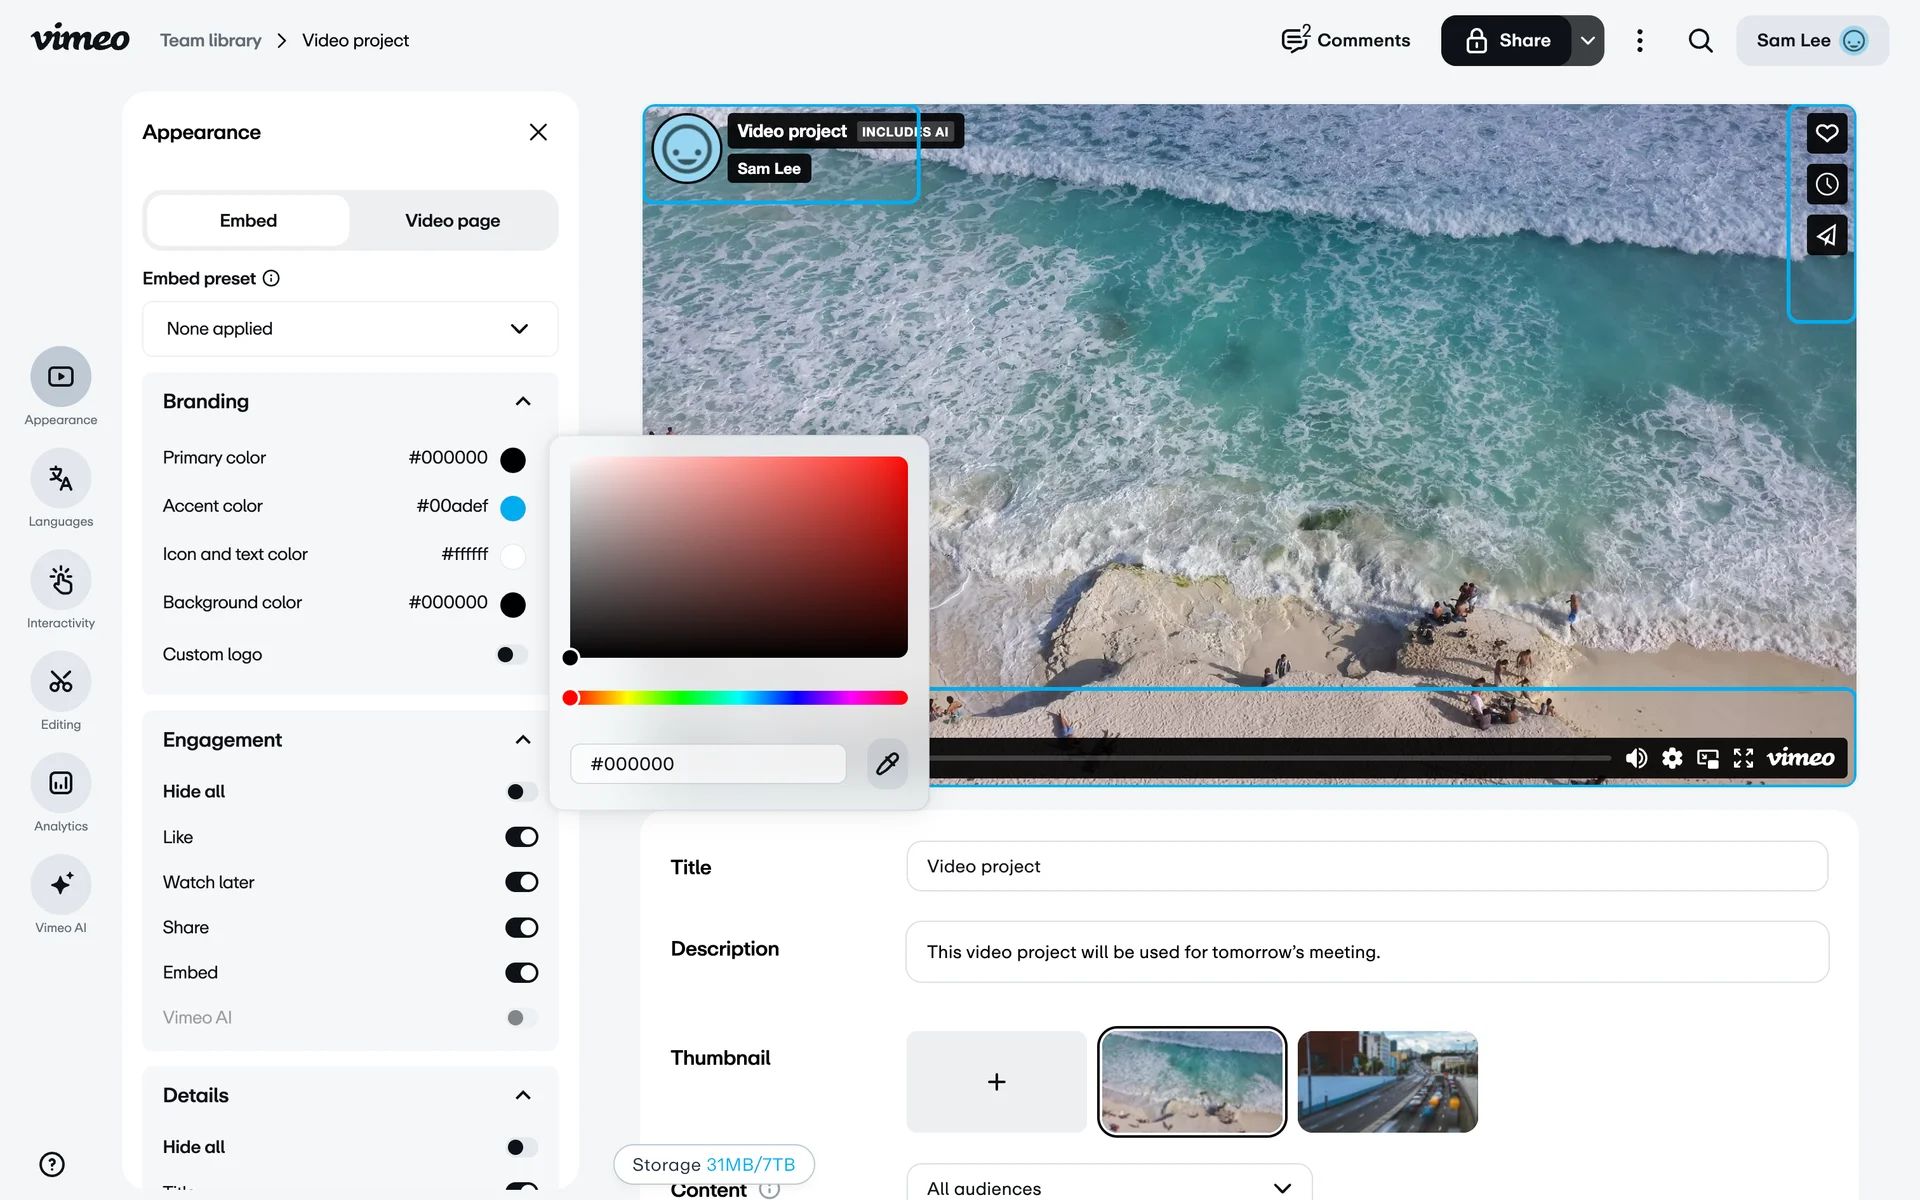Open the Analytics sidebar panel
Screen dimensions: 1920x1200
click(60, 783)
